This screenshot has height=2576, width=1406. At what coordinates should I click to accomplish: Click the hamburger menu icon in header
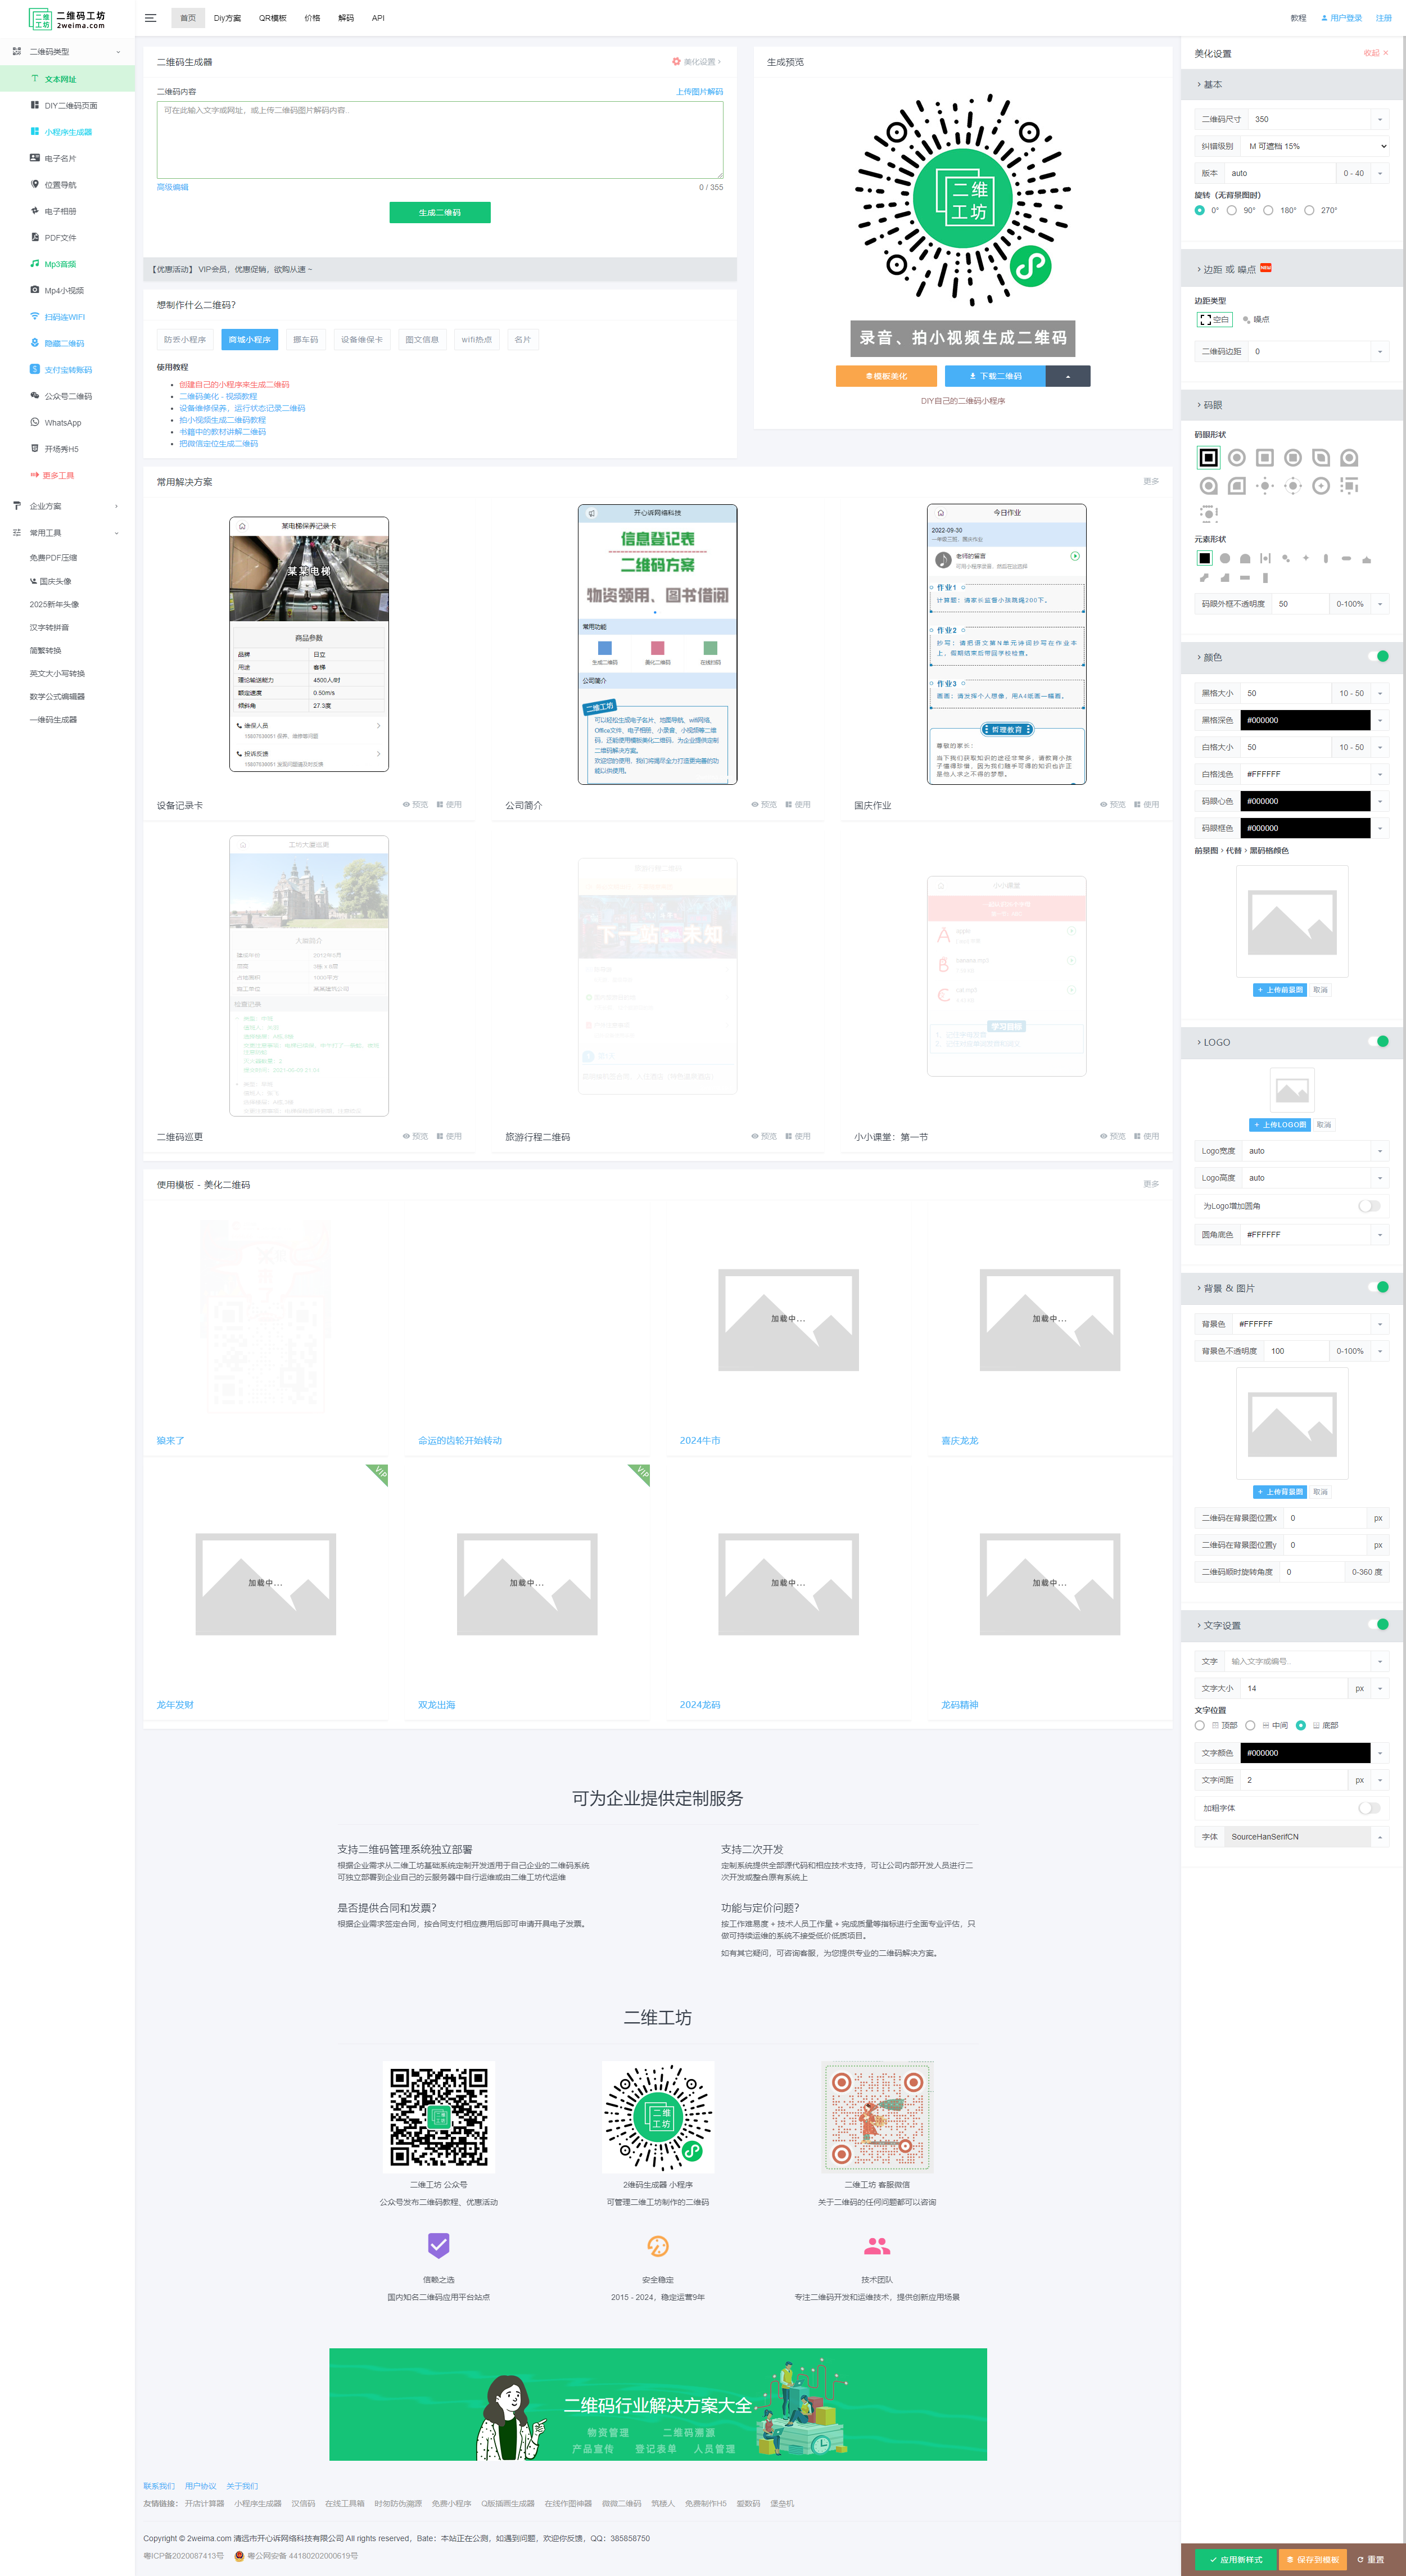coord(151,18)
